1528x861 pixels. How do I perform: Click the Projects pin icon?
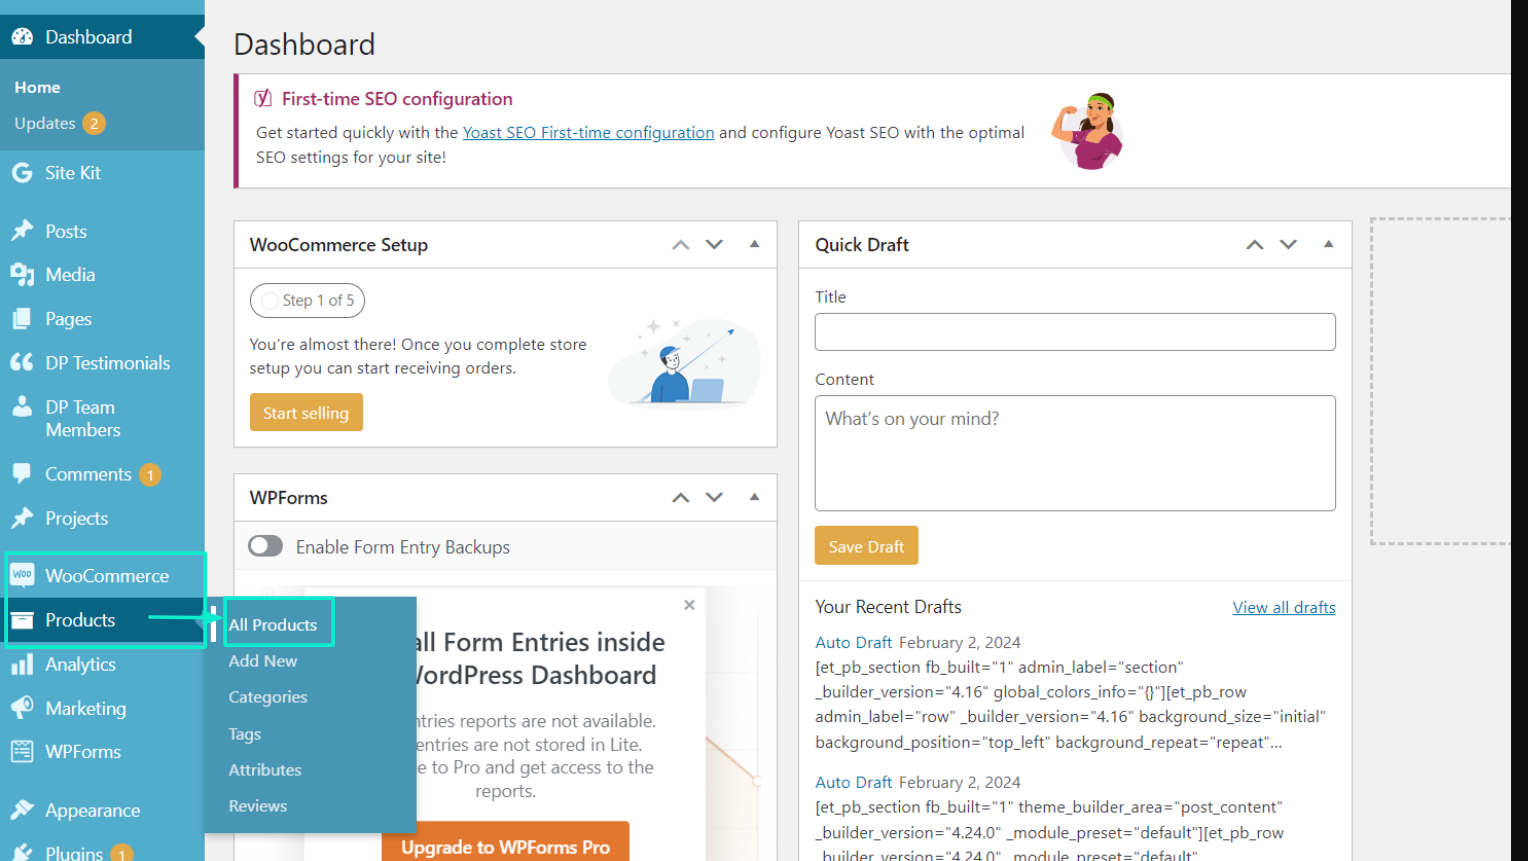click(x=22, y=518)
